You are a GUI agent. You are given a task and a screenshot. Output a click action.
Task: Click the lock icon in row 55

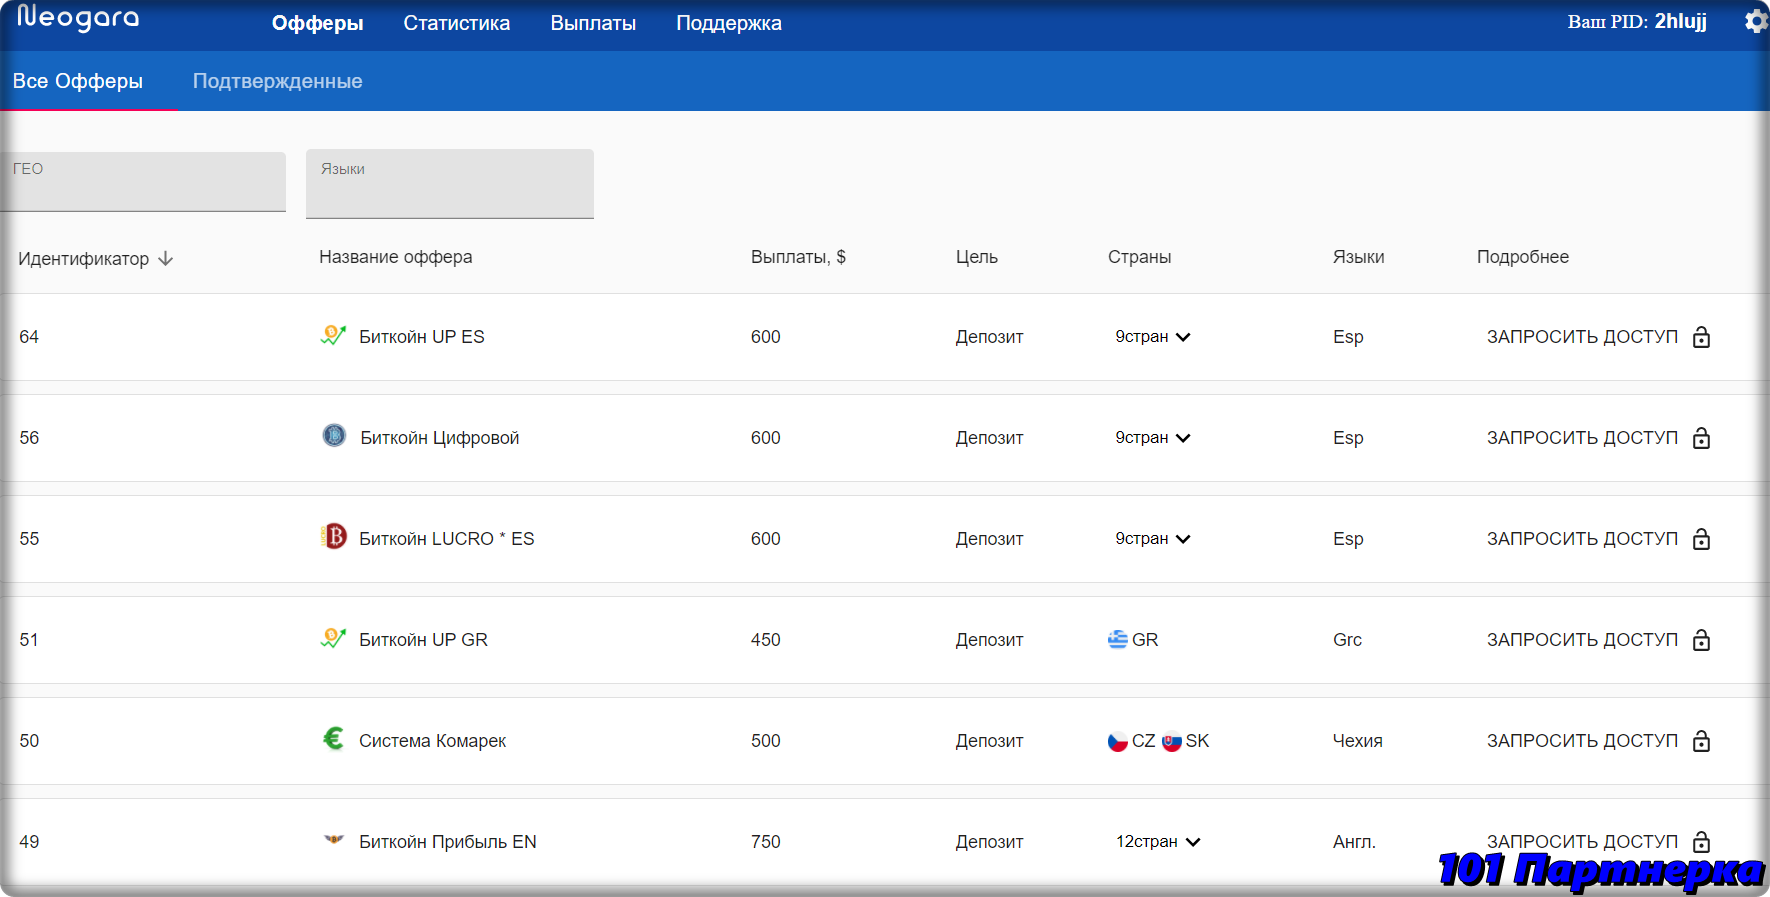tap(1701, 539)
